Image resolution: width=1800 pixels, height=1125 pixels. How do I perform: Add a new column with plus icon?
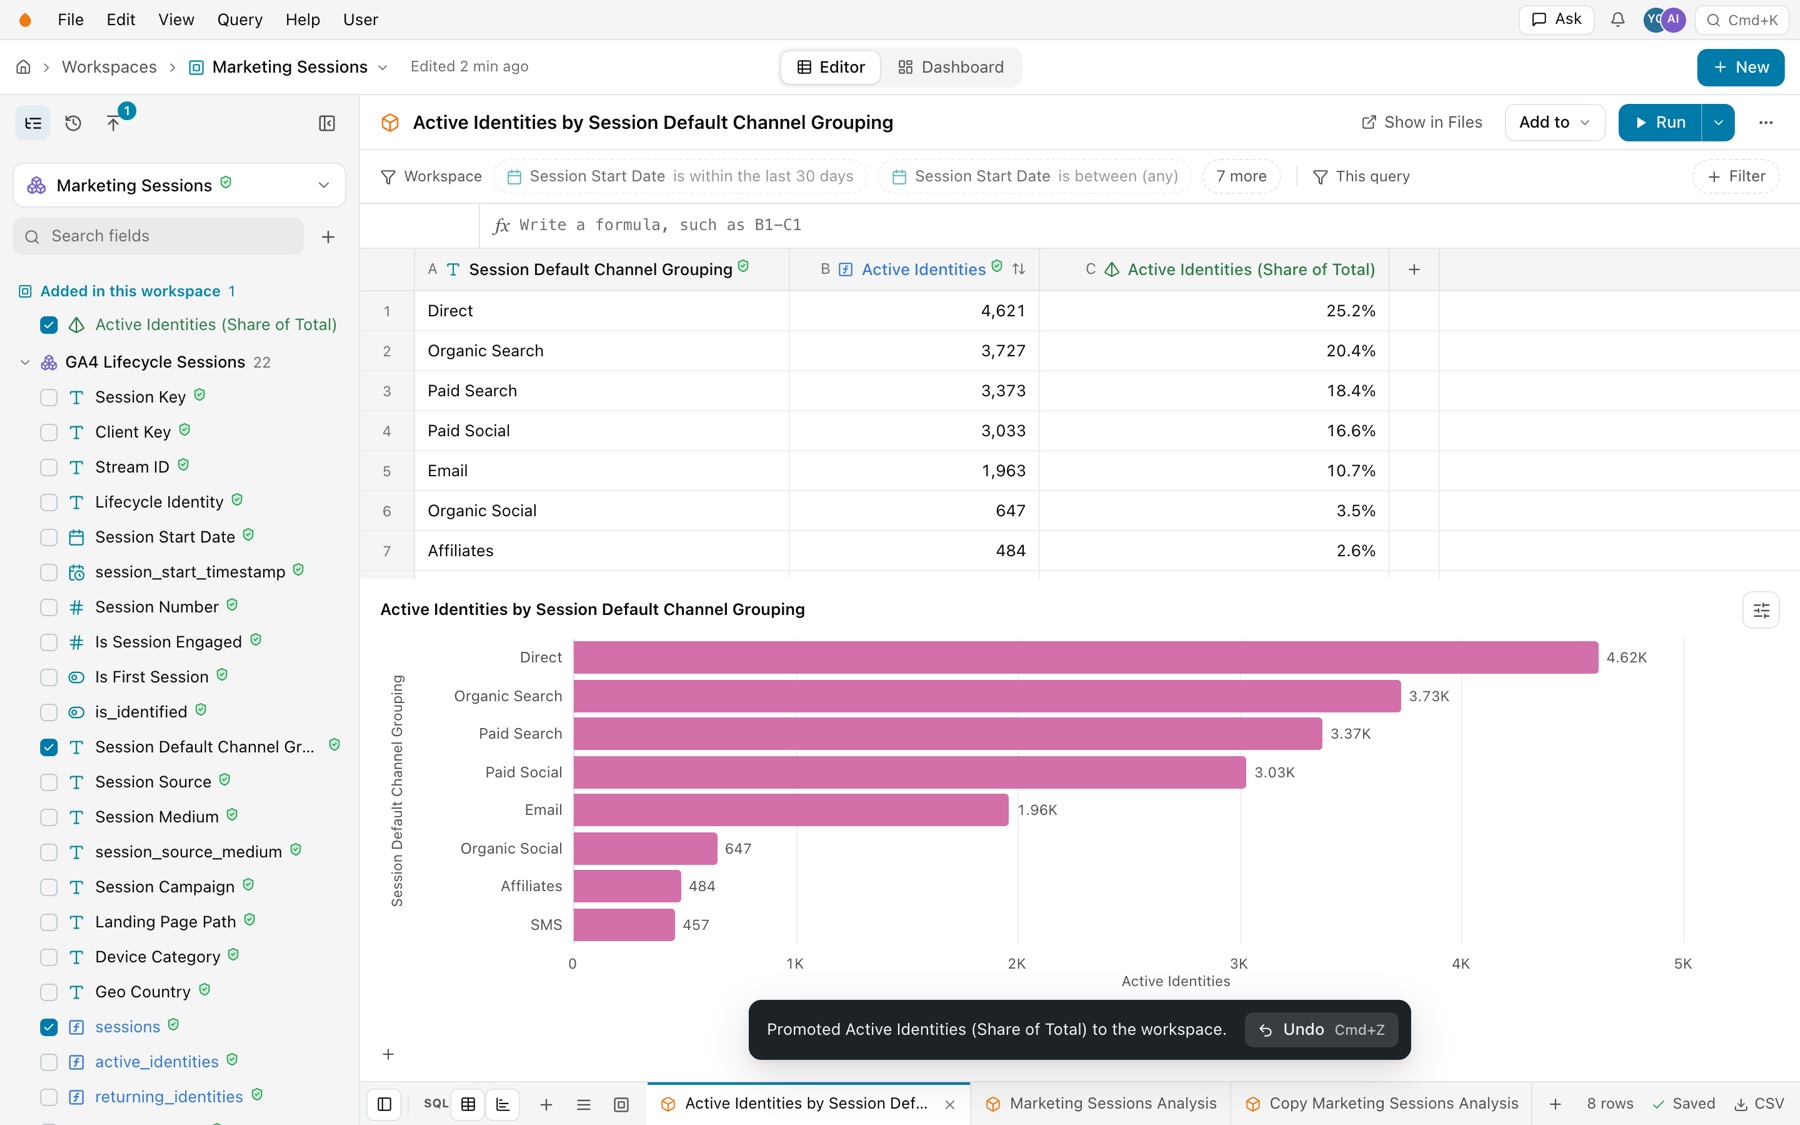point(1414,269)
